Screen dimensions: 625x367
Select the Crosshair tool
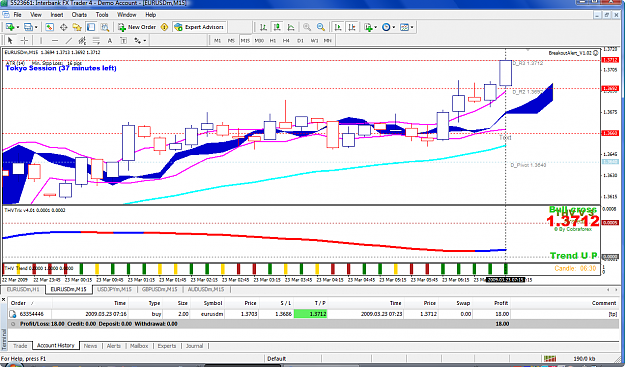(24, 40)
